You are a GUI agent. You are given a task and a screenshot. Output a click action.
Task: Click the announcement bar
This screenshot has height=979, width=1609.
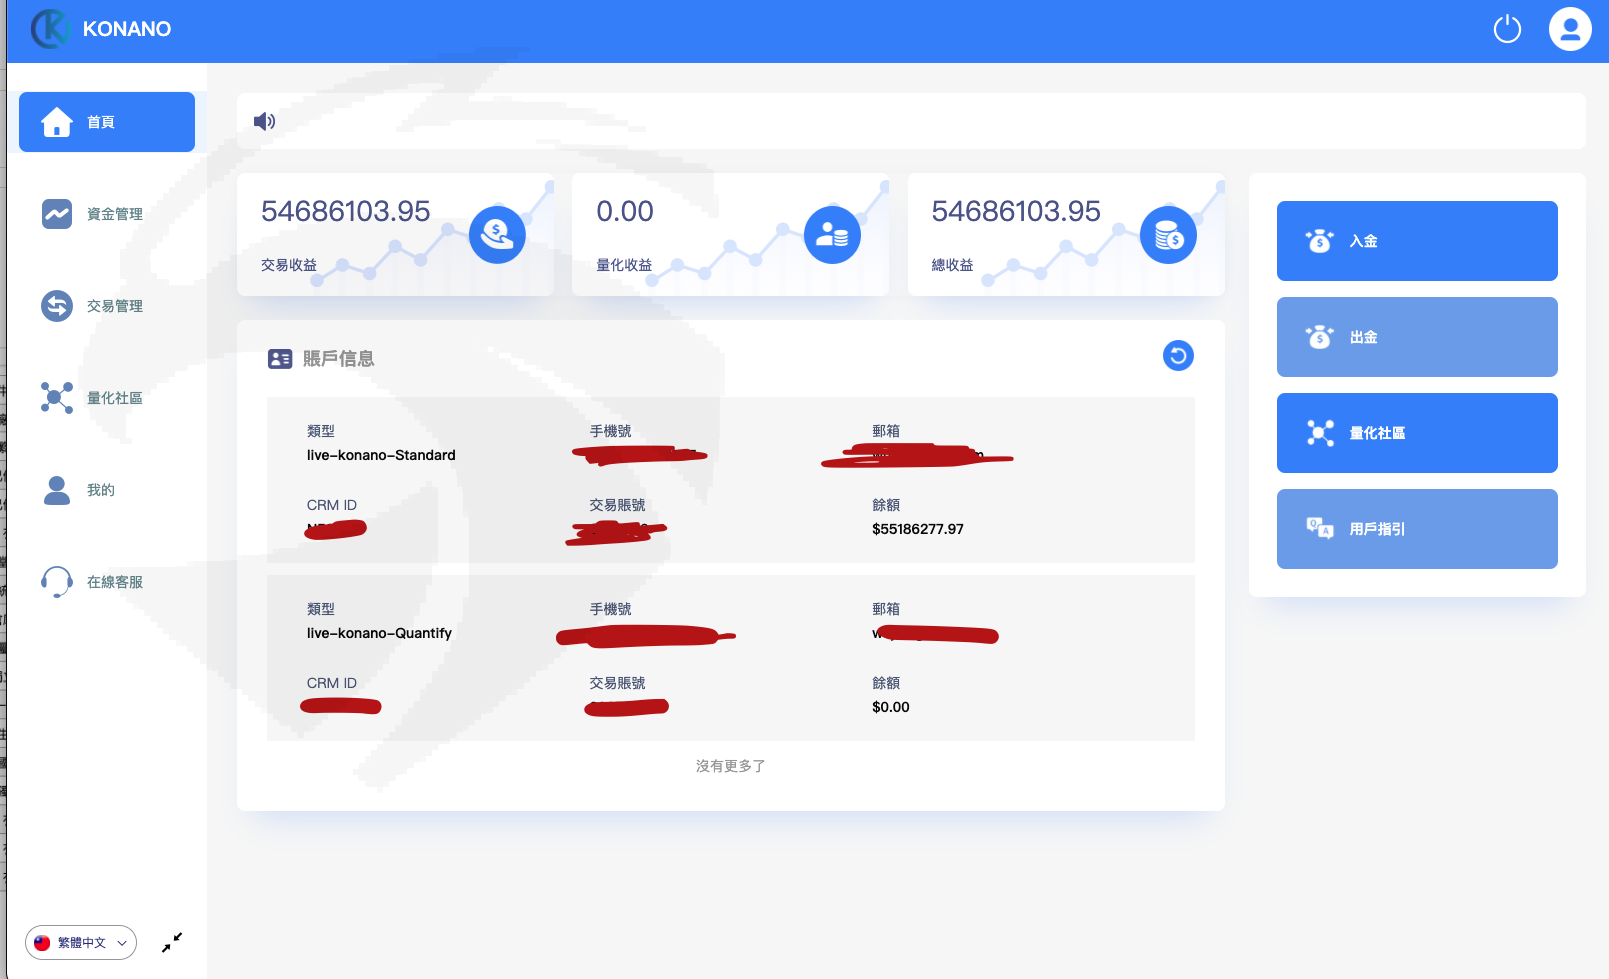tap(911, 121)
